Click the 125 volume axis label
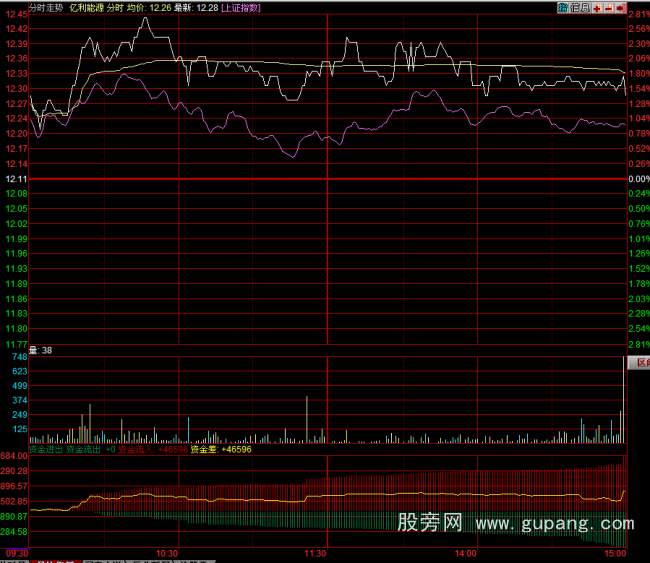 coord(19,429)
